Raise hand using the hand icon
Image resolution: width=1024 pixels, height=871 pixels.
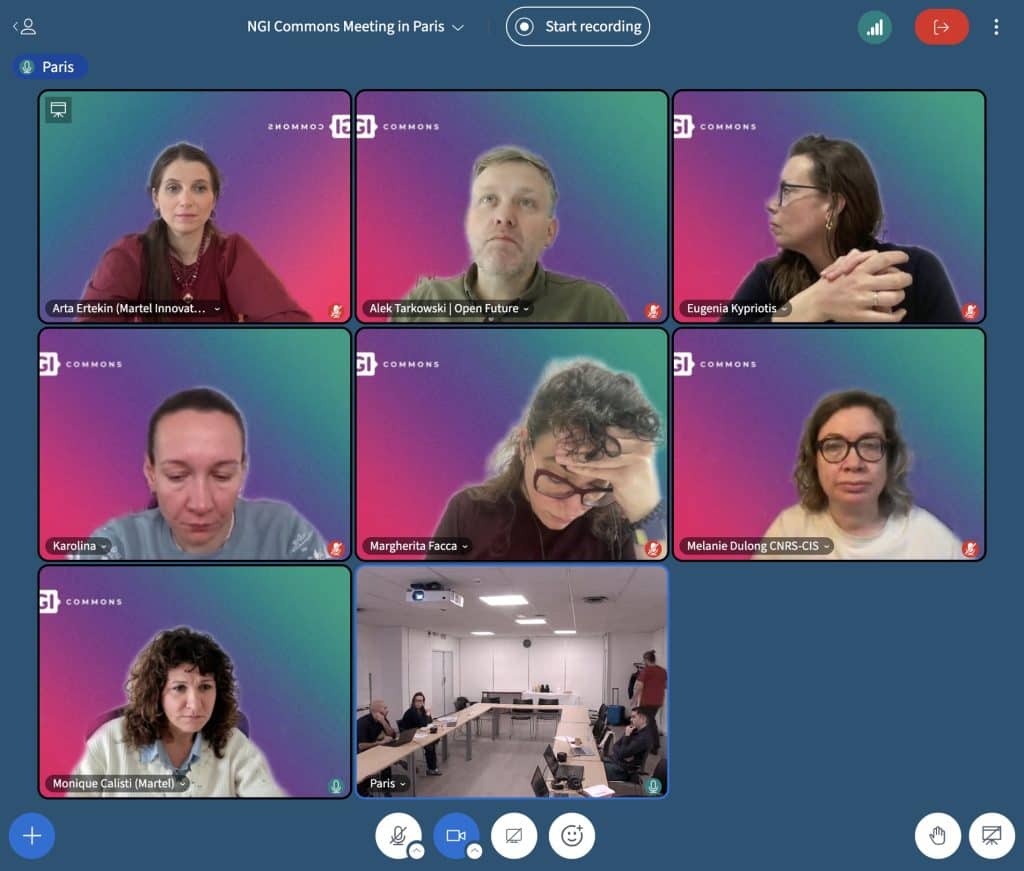[938, 835]
